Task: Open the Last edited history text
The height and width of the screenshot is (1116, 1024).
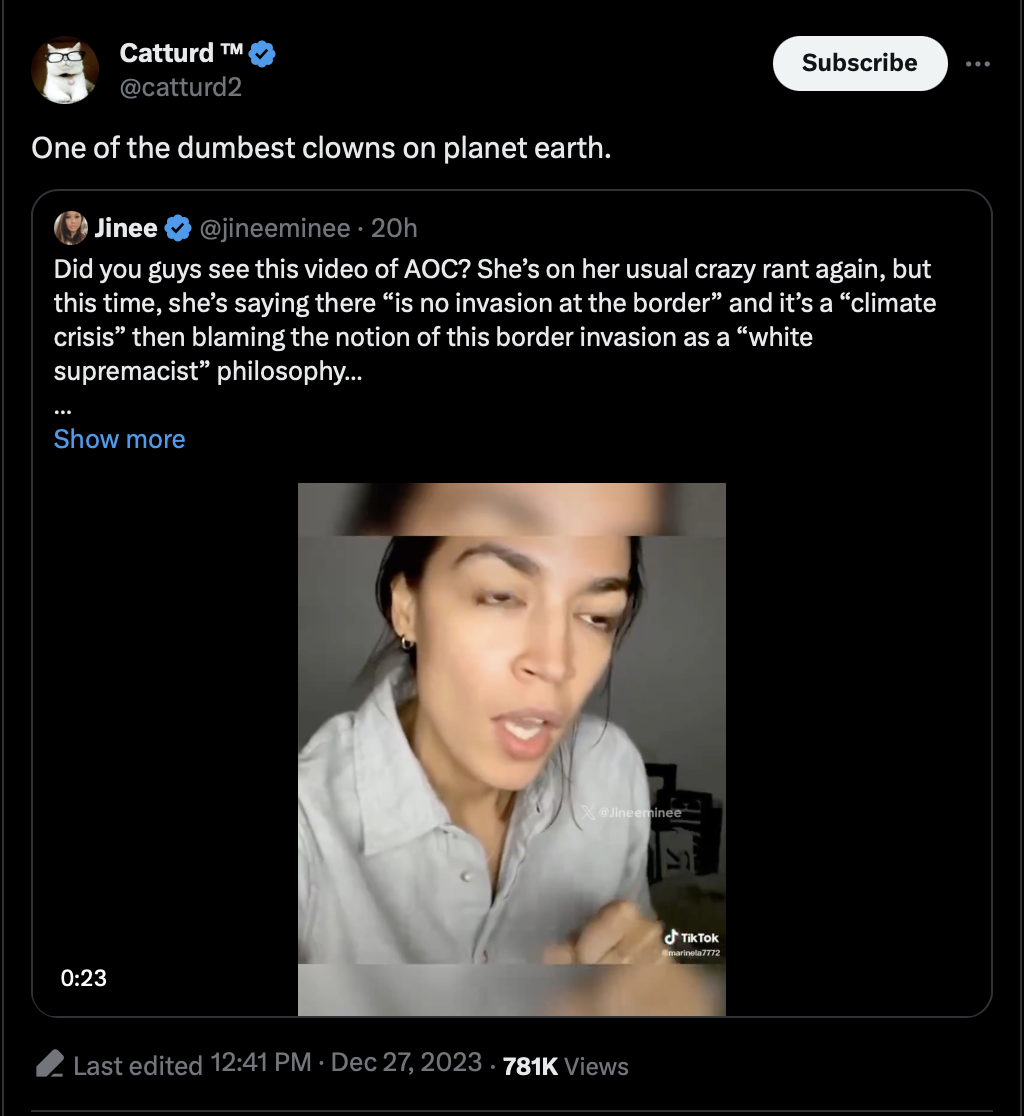Action: coord(138,1065)
